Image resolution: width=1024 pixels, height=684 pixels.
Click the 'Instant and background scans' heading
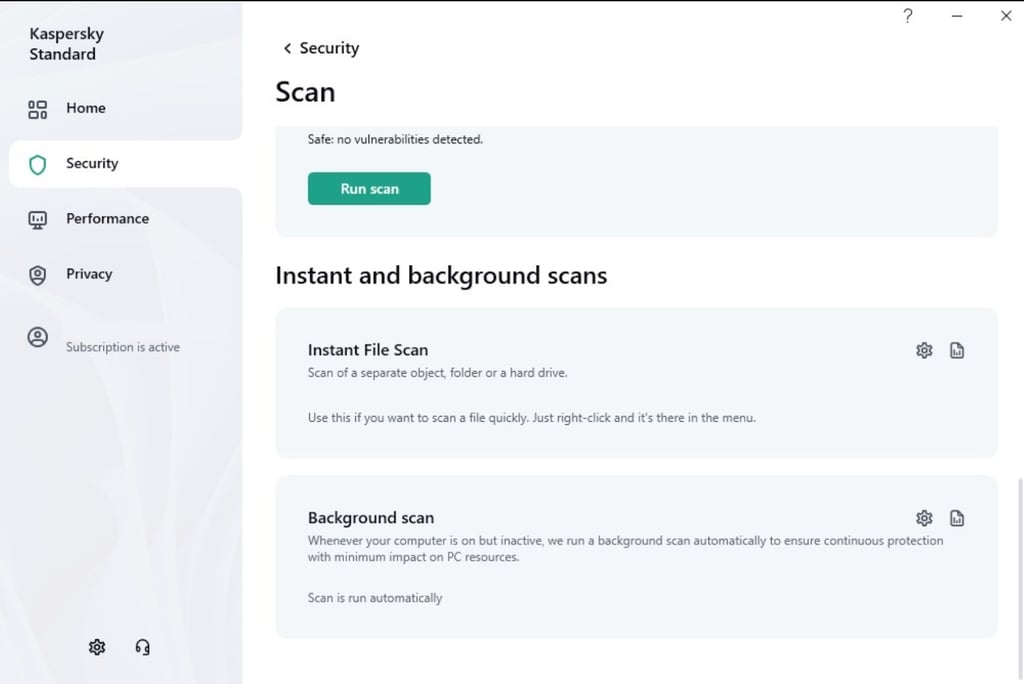(x=441, y=276)
